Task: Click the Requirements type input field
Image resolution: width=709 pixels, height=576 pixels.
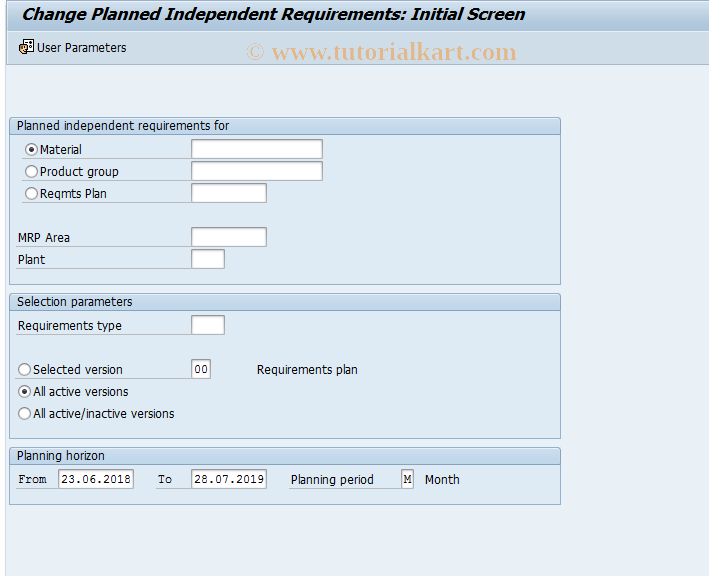Action: 208,325
